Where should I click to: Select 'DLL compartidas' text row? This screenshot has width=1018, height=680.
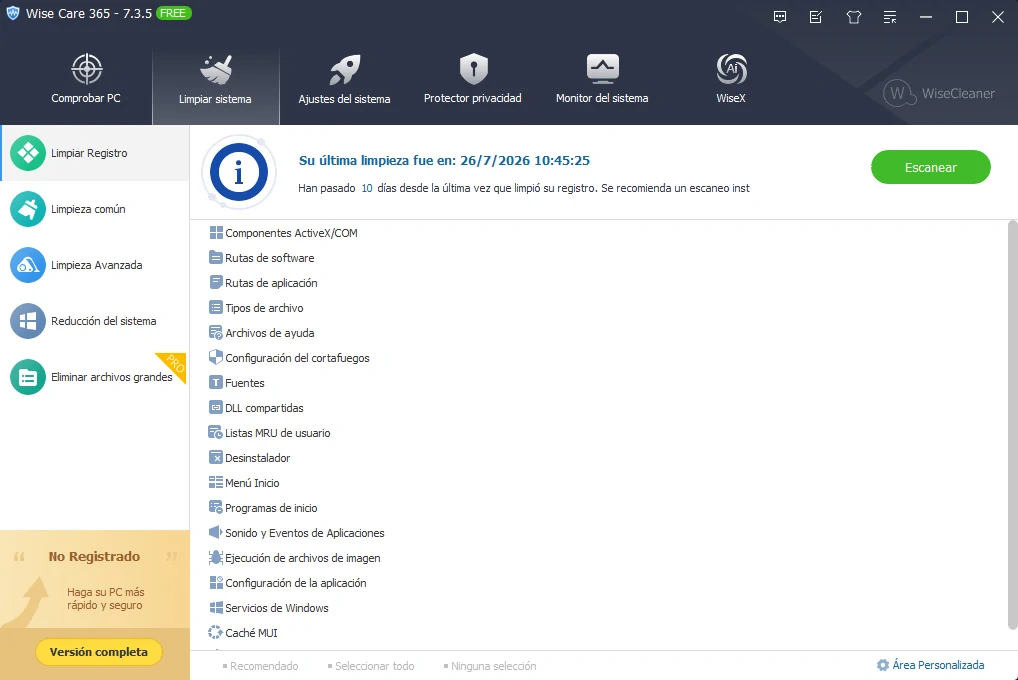264,408
